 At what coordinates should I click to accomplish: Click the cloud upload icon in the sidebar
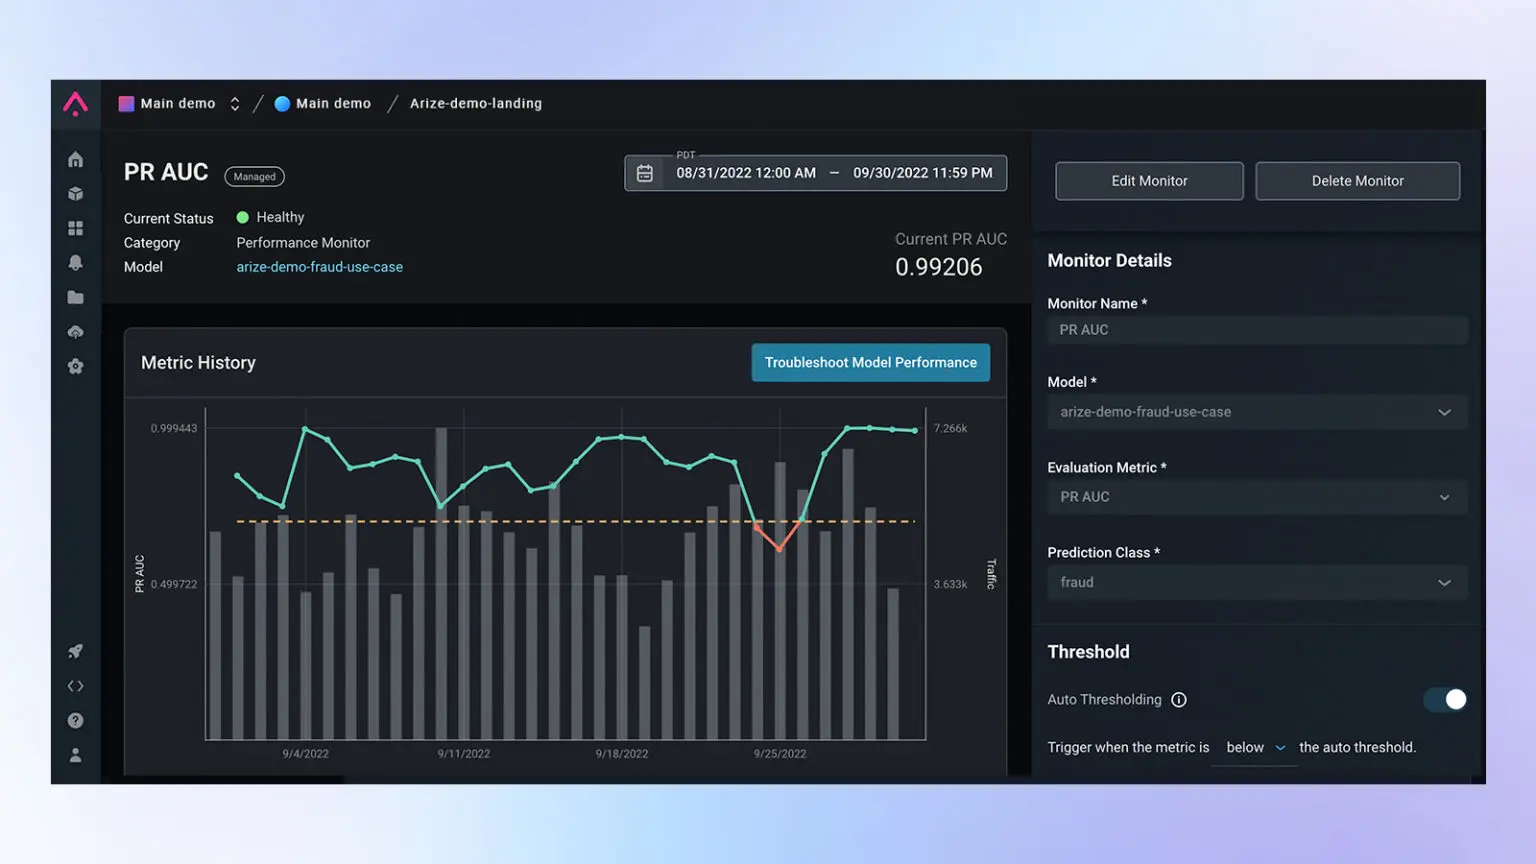[75, 332]
